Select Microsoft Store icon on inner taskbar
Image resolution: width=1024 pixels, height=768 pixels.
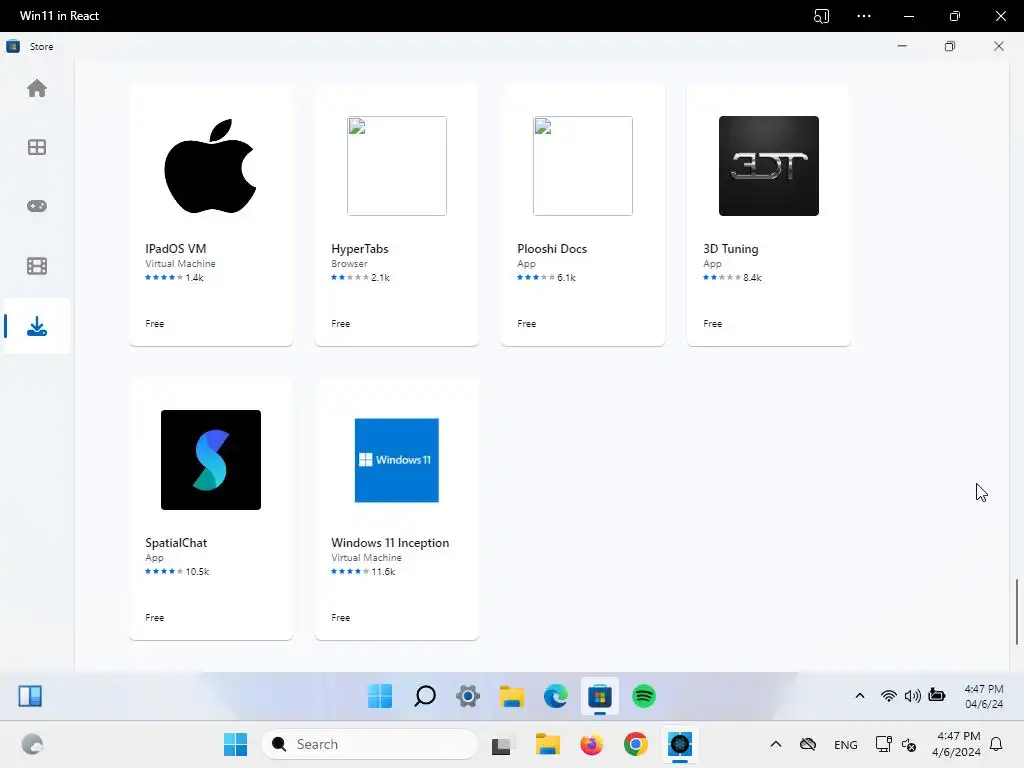point(600,696)
